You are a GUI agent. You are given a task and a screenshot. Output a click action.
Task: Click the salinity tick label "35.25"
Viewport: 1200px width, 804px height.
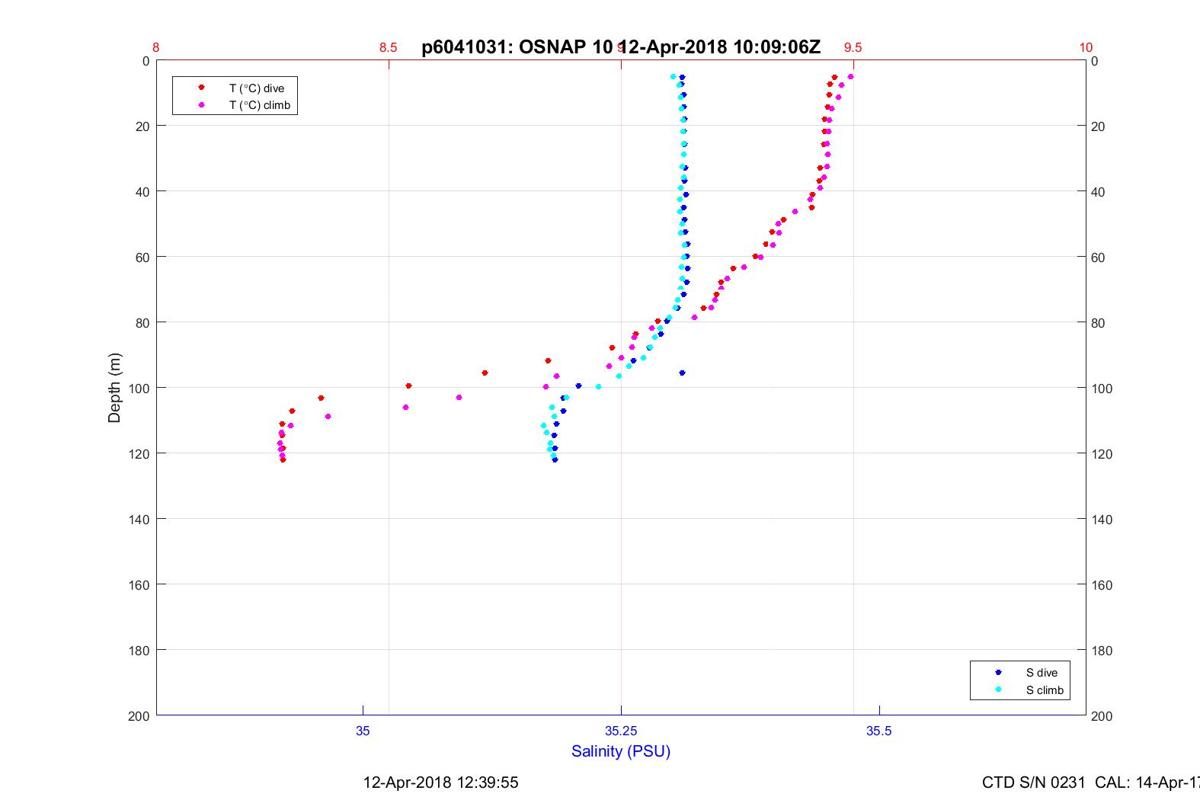(621, 731)
